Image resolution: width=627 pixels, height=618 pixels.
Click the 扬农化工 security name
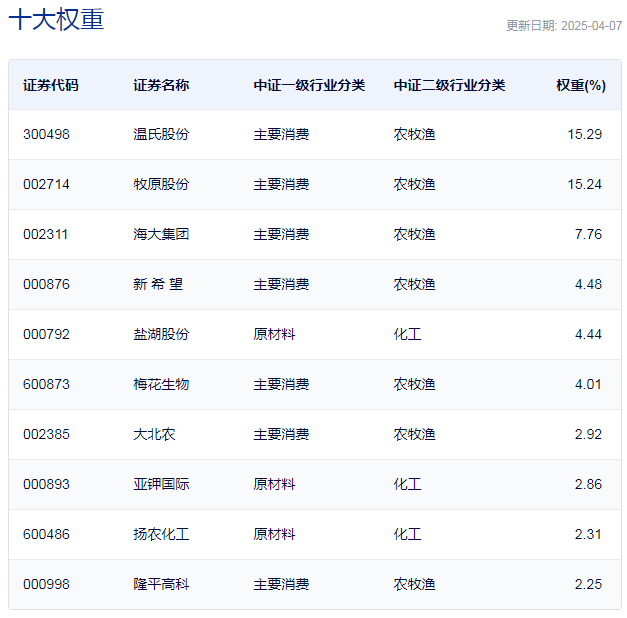coord(160,534)
